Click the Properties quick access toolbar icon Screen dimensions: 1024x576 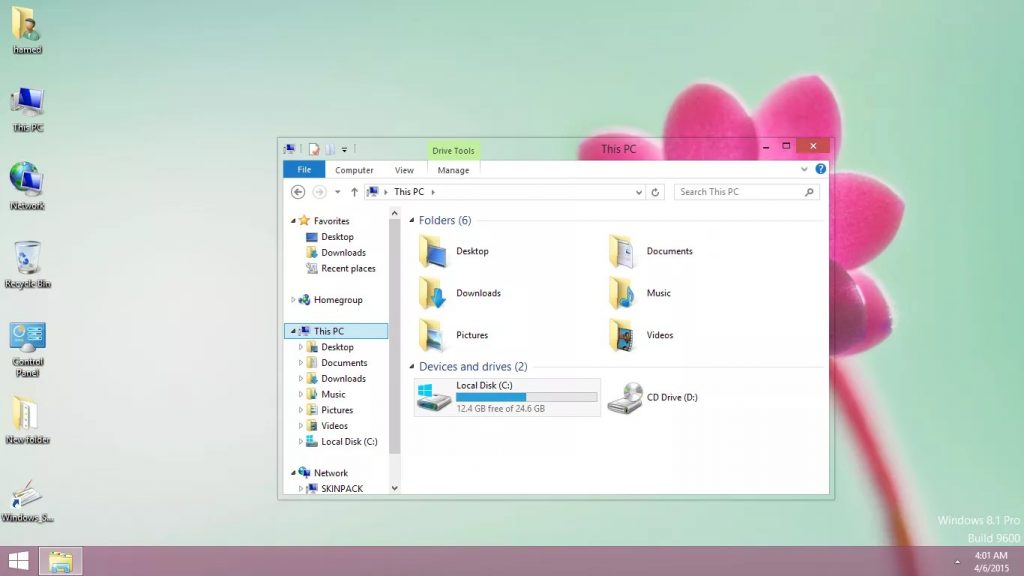pyautogui.click(x=314, y=150)
